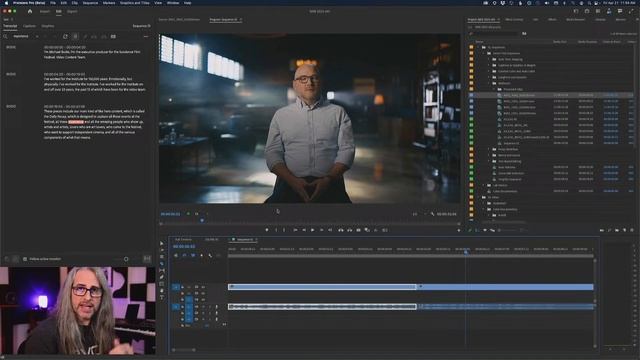Select the Razor tool

point(162,264)
